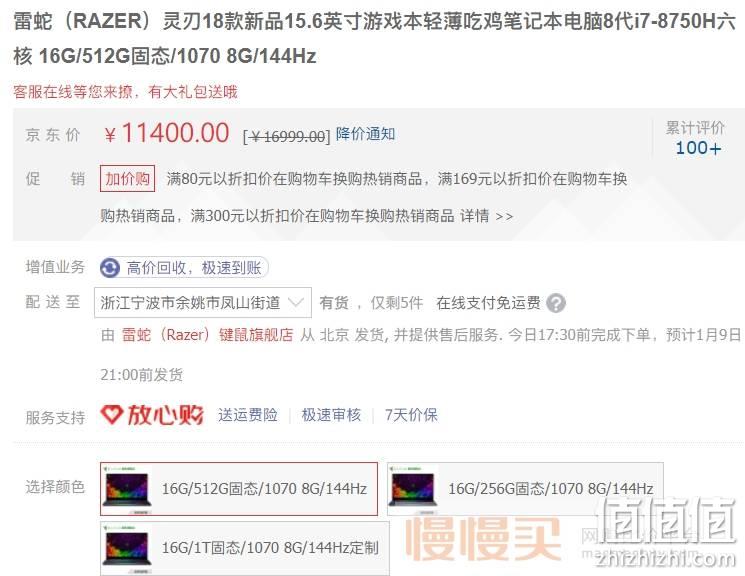Select the 16G/256G固态/1070 8G/144Hz configuration

click(525, 489)
